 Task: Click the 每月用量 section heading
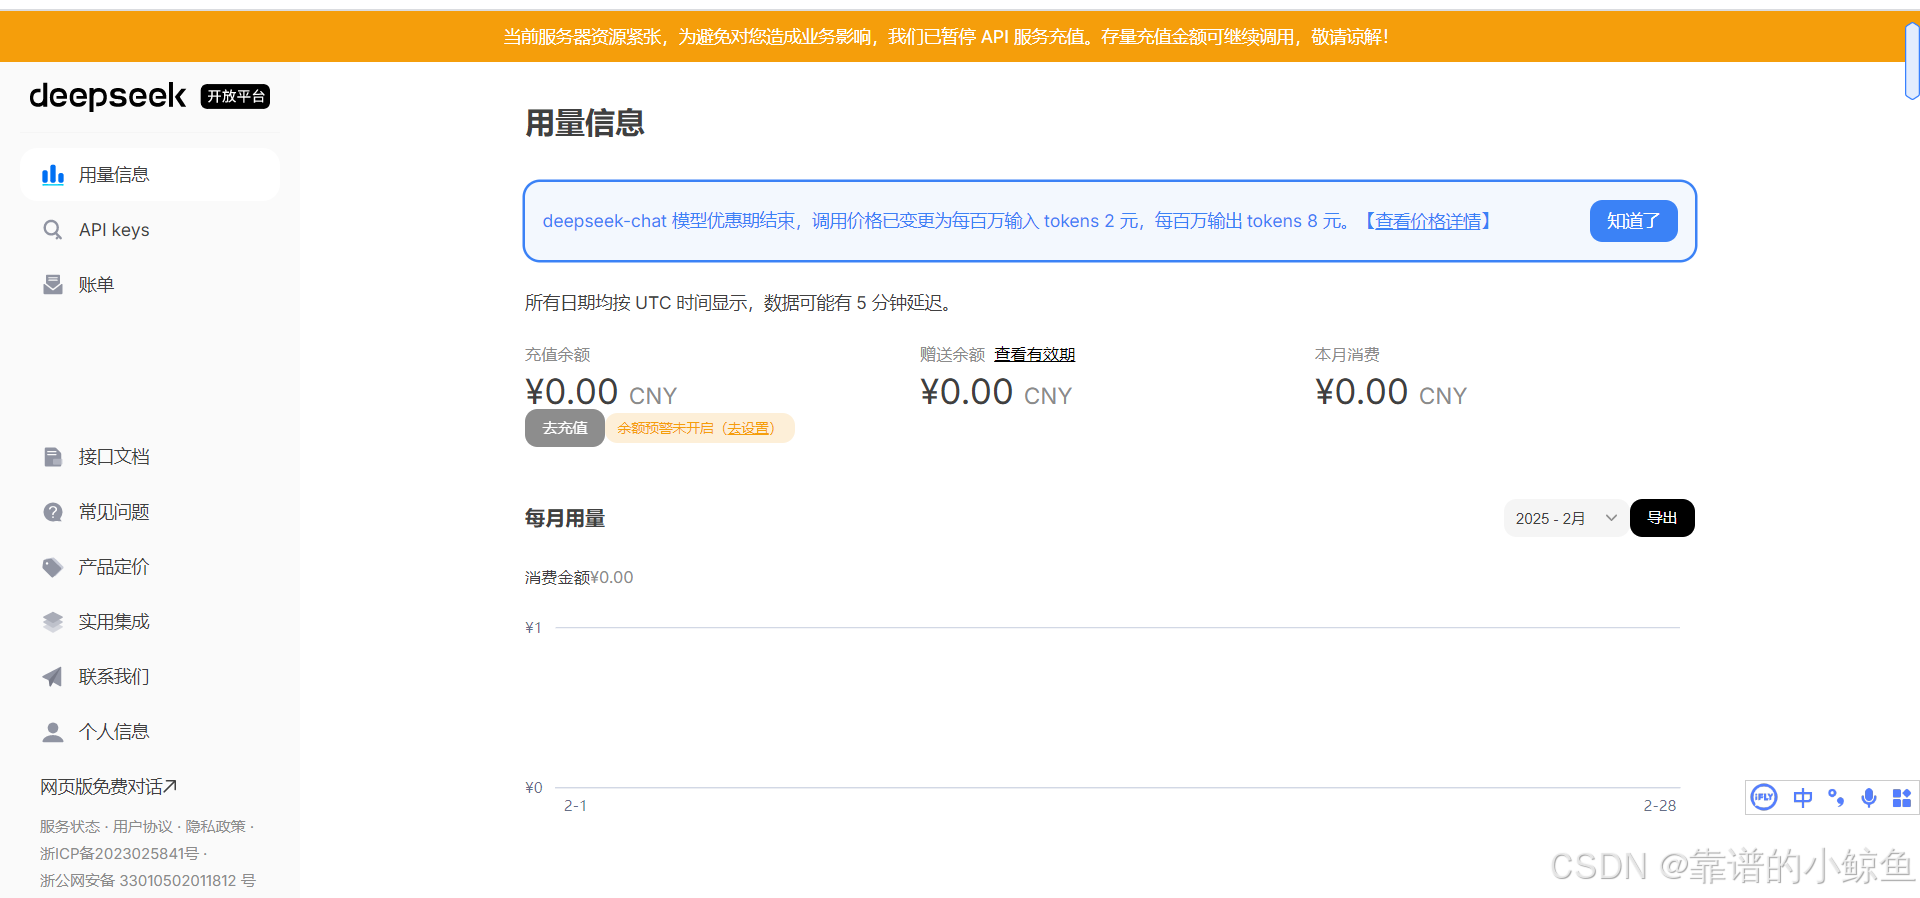(x=565, y=518)
